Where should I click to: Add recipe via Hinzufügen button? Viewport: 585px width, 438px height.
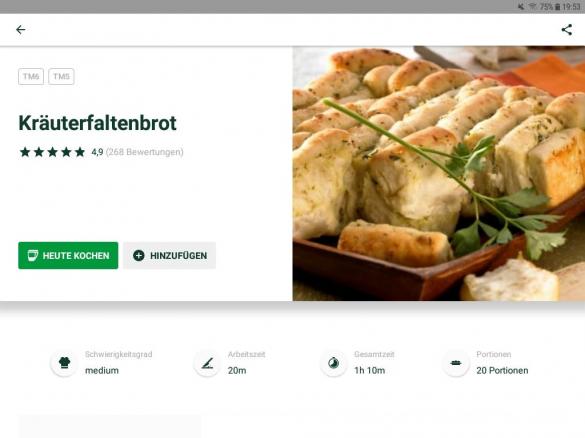tap(169, 256)
